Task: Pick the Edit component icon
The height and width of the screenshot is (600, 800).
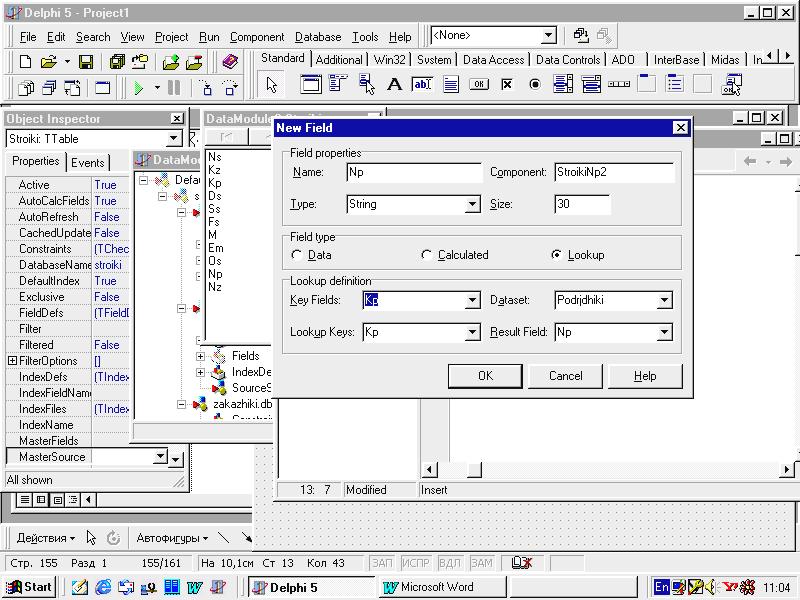Action: 422,84
